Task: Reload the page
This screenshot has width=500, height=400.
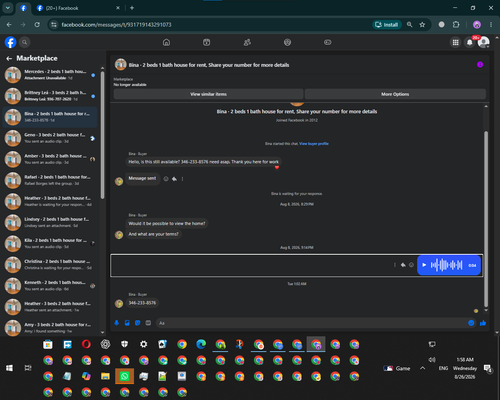Action: pos(37,25)
